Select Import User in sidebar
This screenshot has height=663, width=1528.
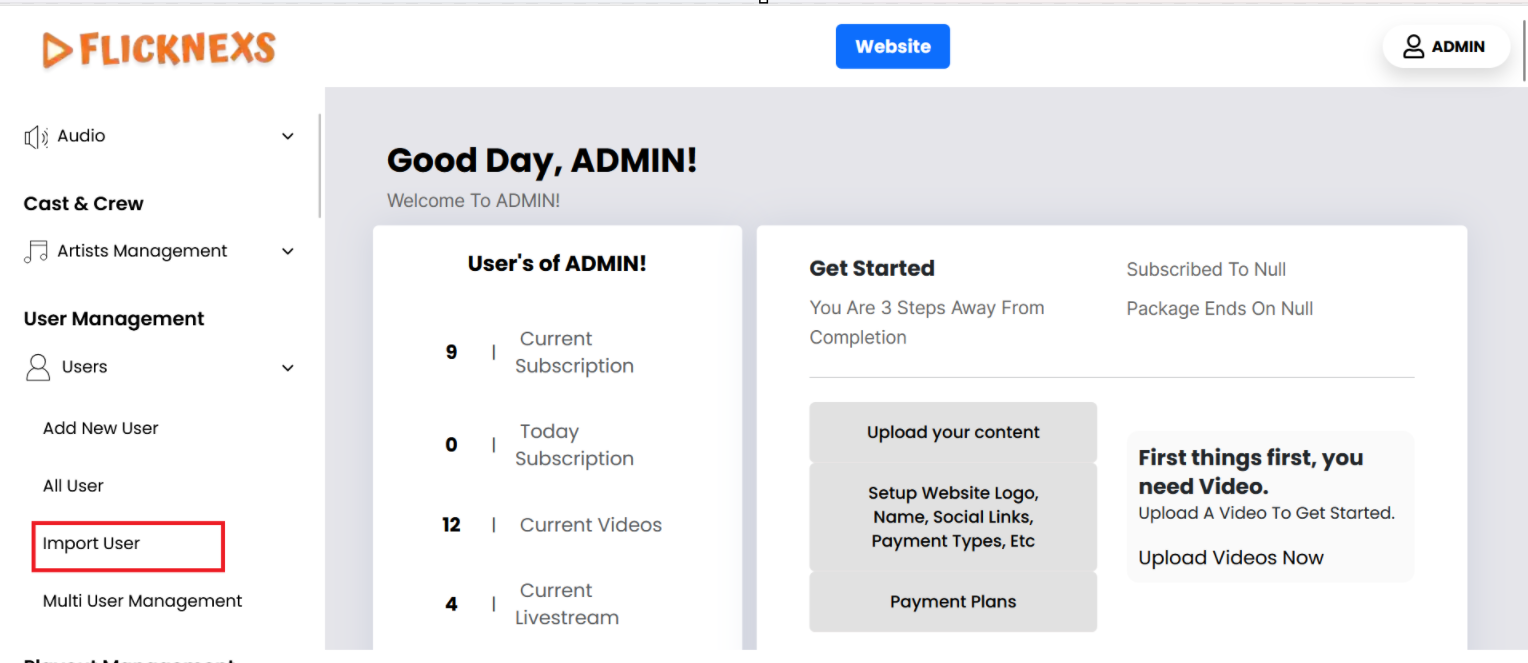click(92, 544)
